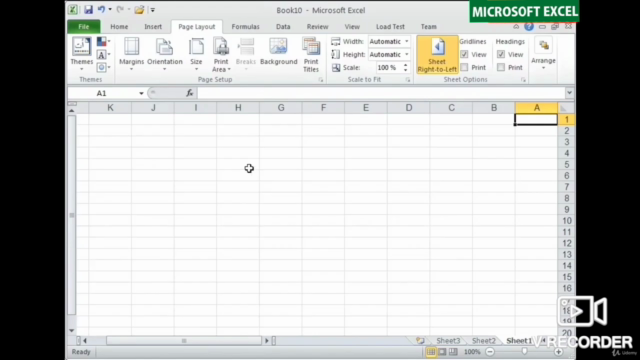Select row header 5
Image resolution: width=640 pixels, height=360 pixels.
[x=567, y=164]
